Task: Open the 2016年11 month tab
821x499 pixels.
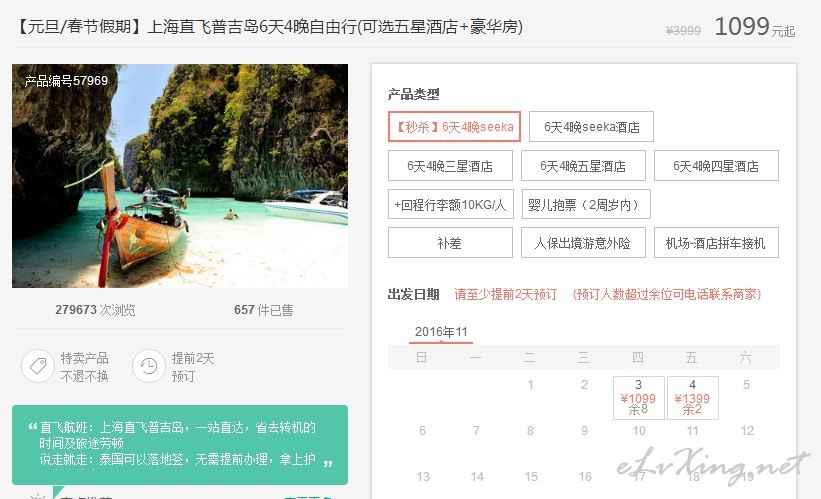Action: (441, 332)
